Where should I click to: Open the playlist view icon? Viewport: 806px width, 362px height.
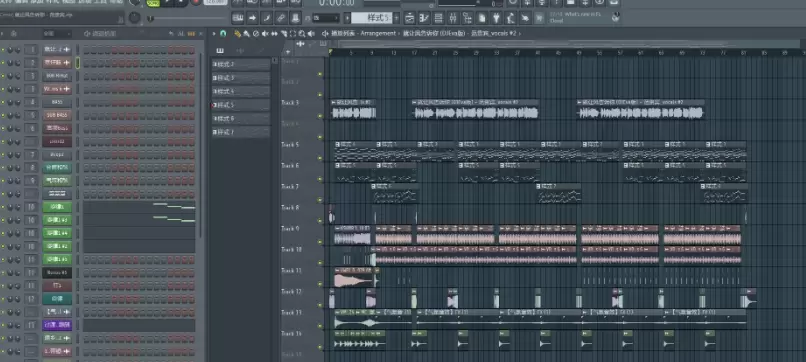click(x=410, y=18)
